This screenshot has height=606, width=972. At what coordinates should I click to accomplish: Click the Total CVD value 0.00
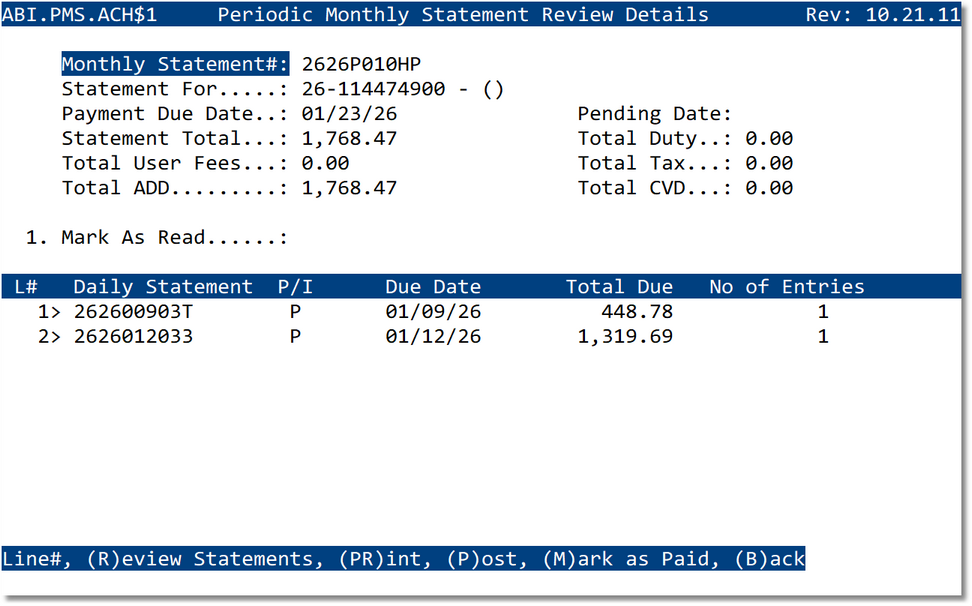coord(769,188)
